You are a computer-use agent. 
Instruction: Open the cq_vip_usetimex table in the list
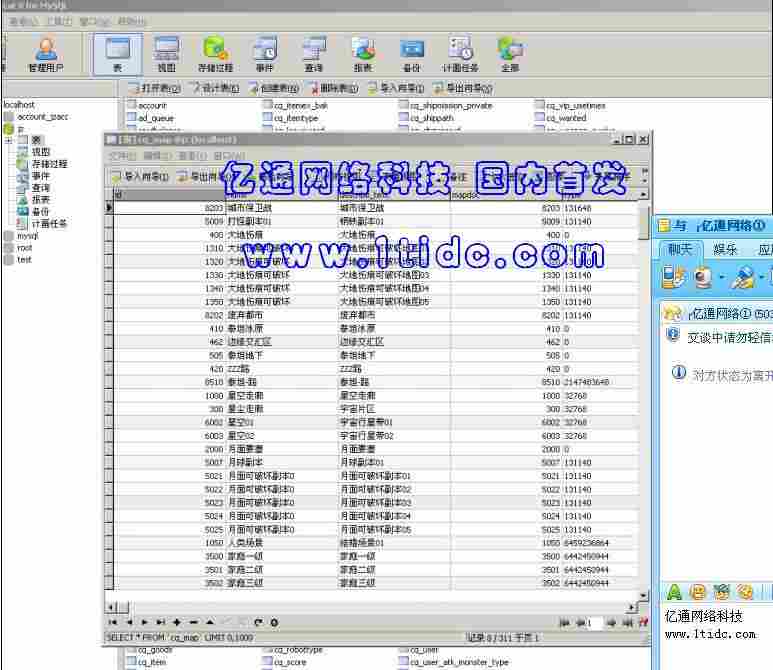(x=575, y=105)
